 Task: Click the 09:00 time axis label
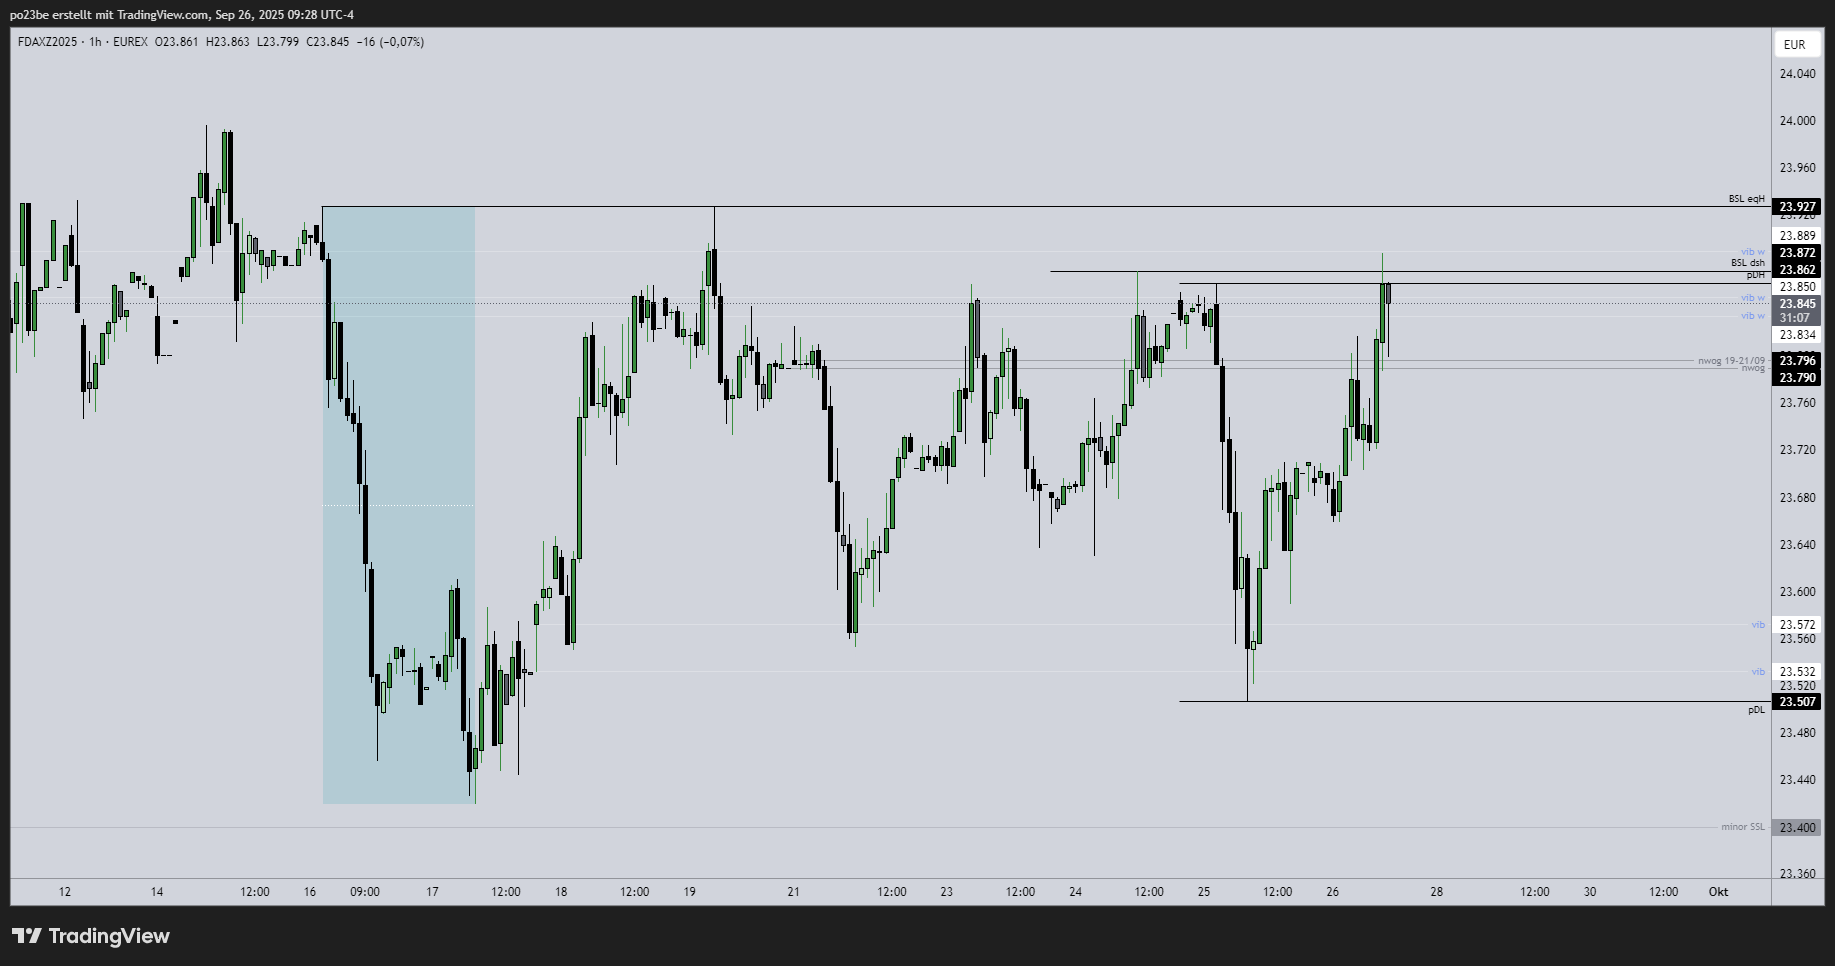point(365,892)
